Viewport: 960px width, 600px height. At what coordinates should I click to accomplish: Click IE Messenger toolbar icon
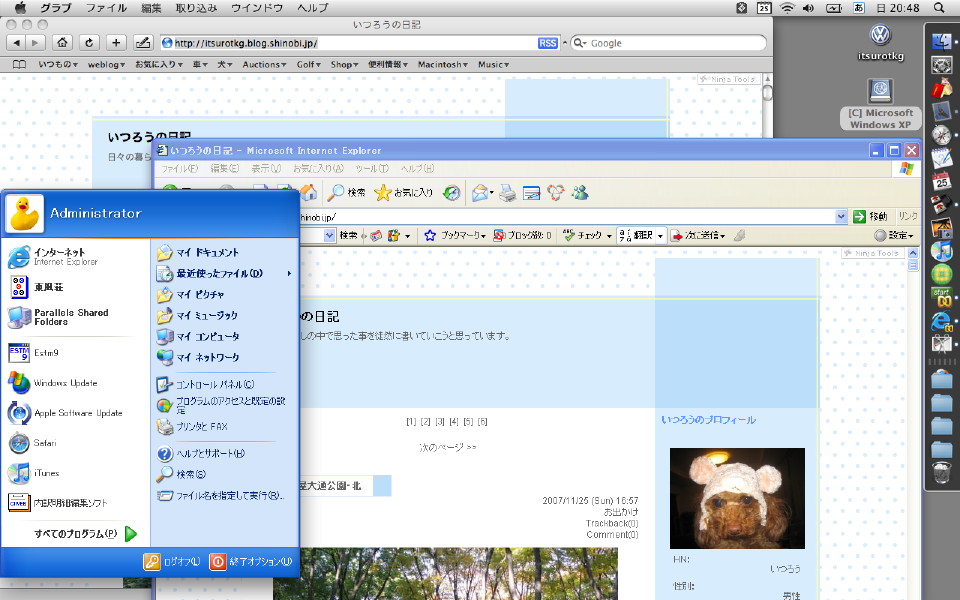pyautogui.click(x=580, y=193)
